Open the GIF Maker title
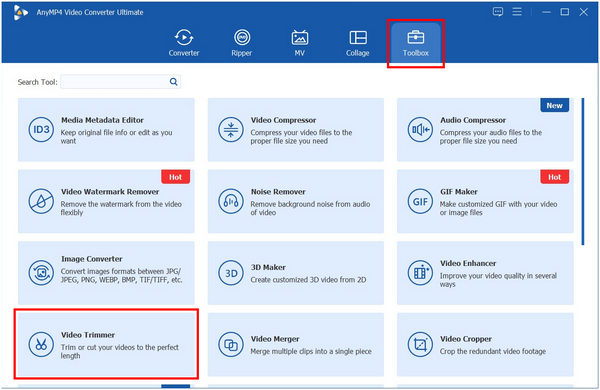Viewport: 600px width, 390px height. 458,192
